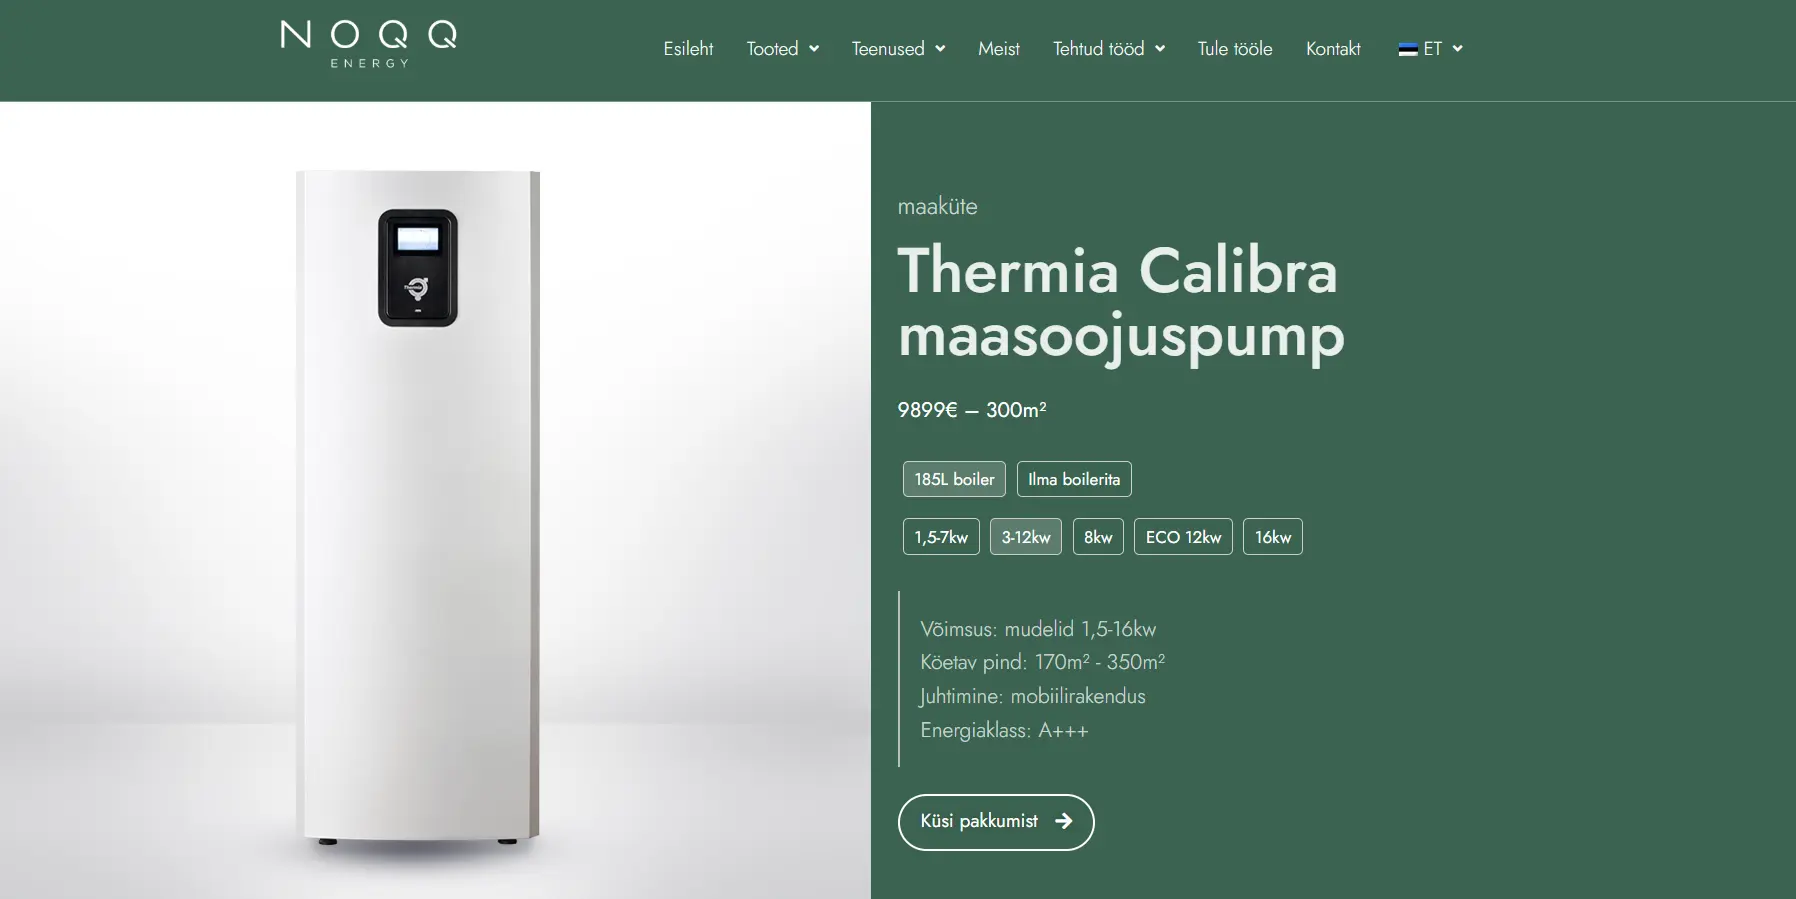Choose the 8kw power option
The height and width of the screenshot is (899, 1796).
click(1098, 537)
